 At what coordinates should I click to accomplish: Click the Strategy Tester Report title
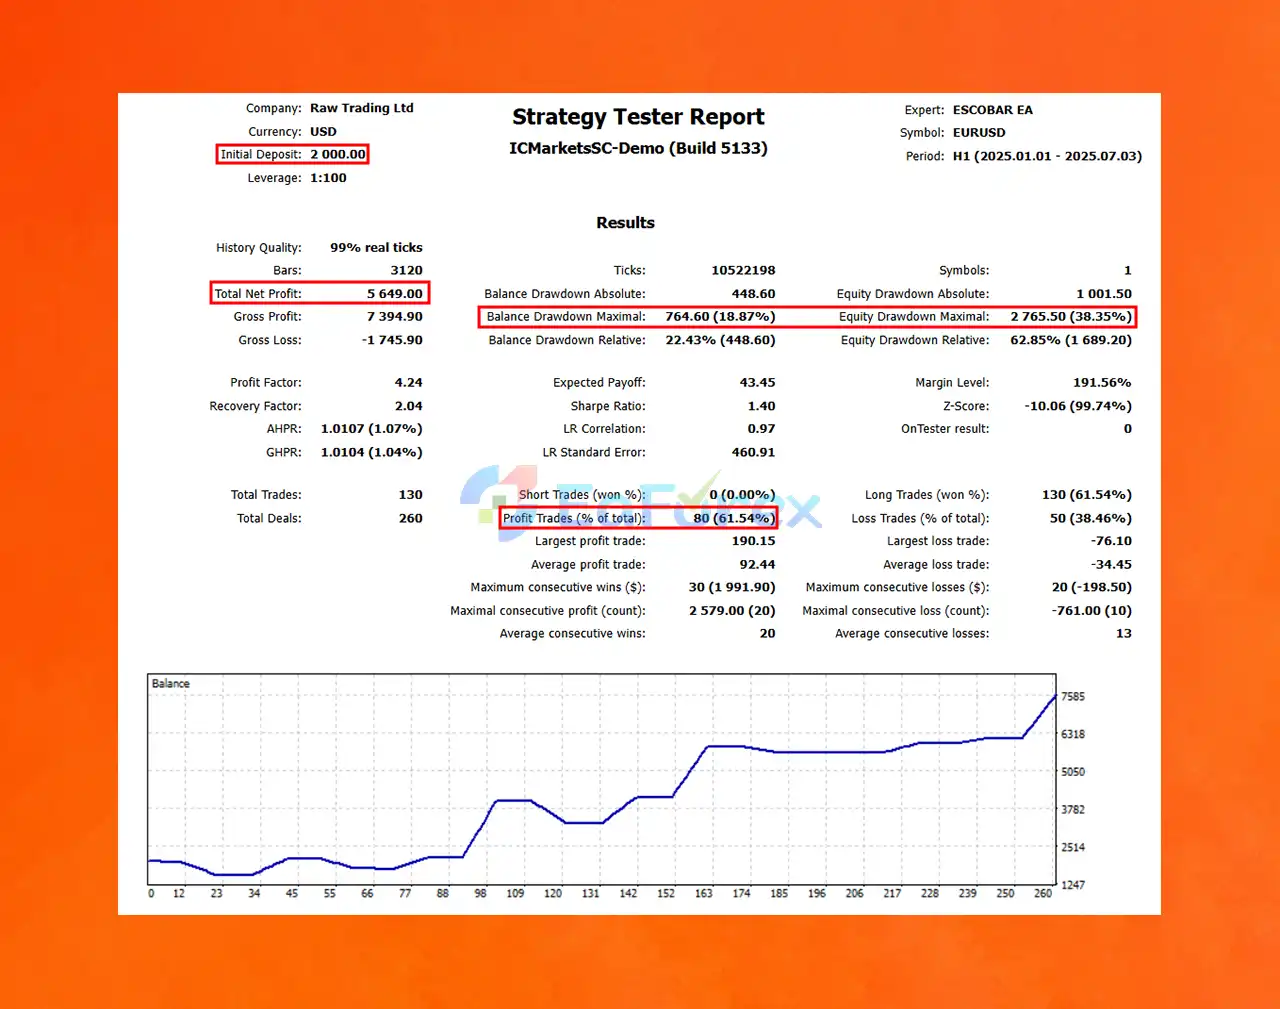click(x=638, y=117)
